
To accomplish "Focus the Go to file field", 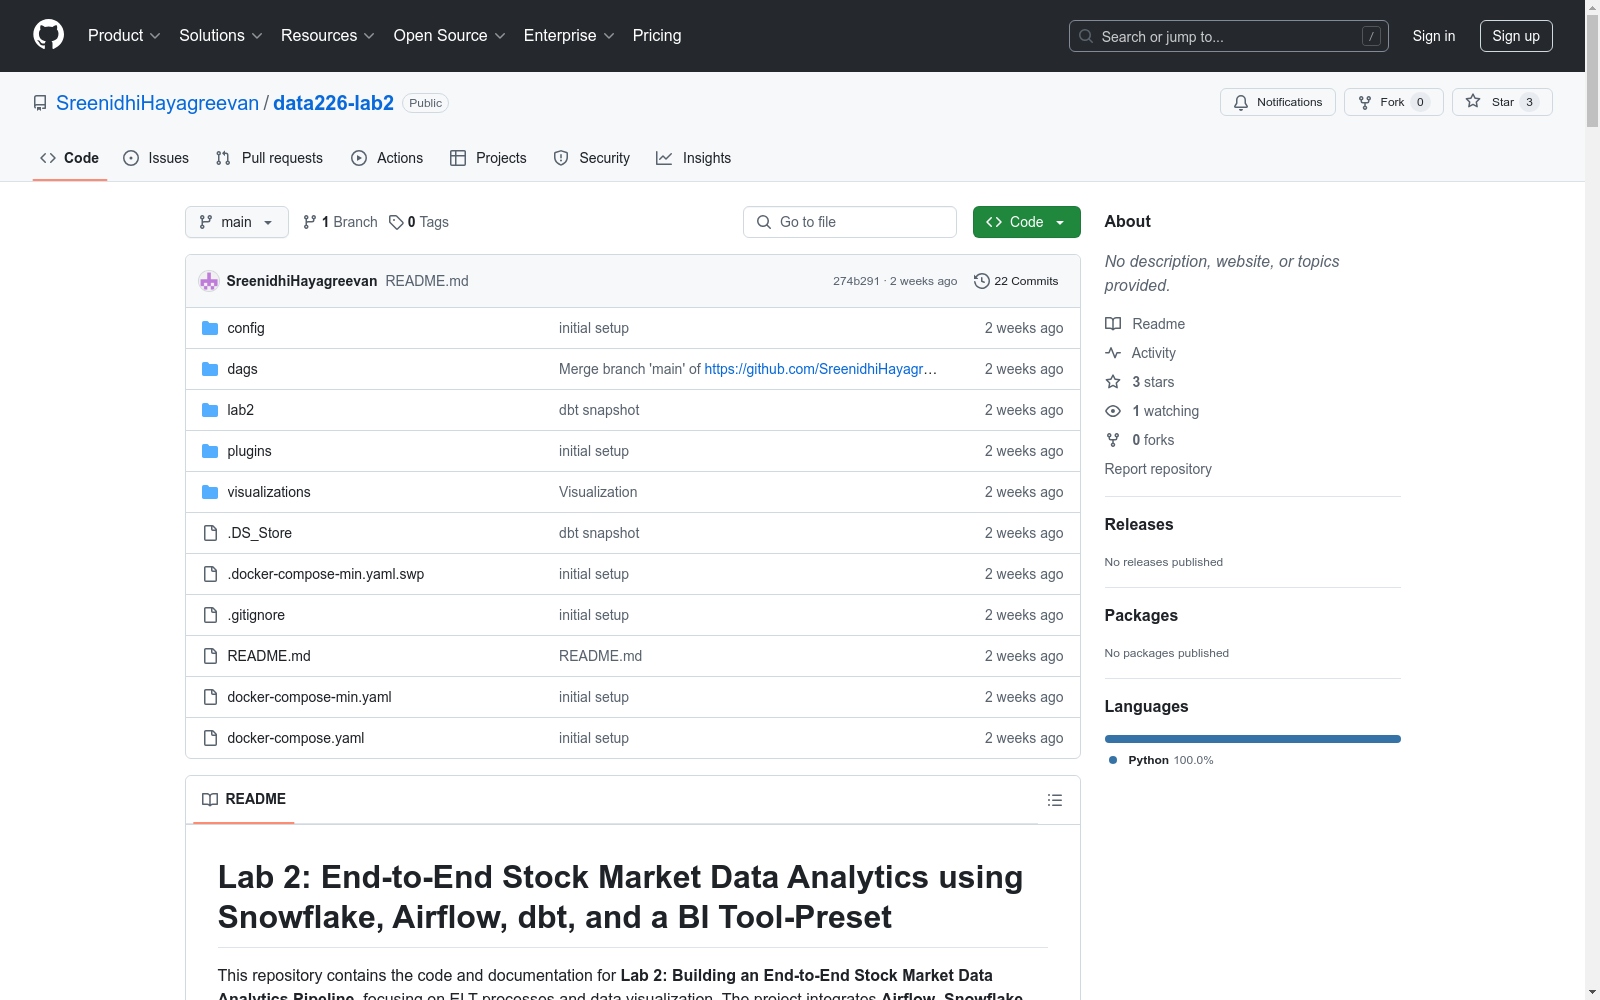I will tap(850, 222).
